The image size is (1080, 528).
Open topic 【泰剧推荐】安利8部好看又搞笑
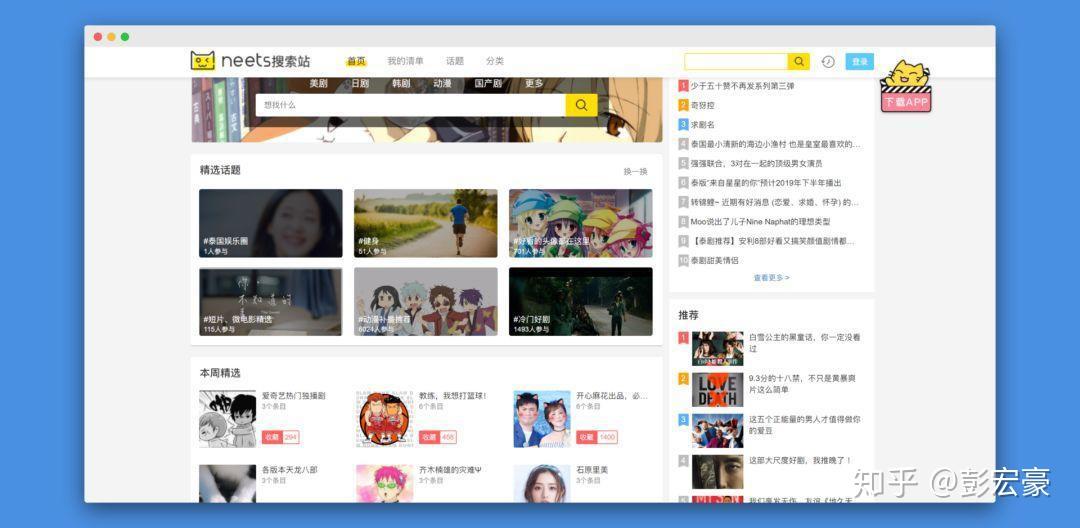pyautogui.click(x=773, y=241)
